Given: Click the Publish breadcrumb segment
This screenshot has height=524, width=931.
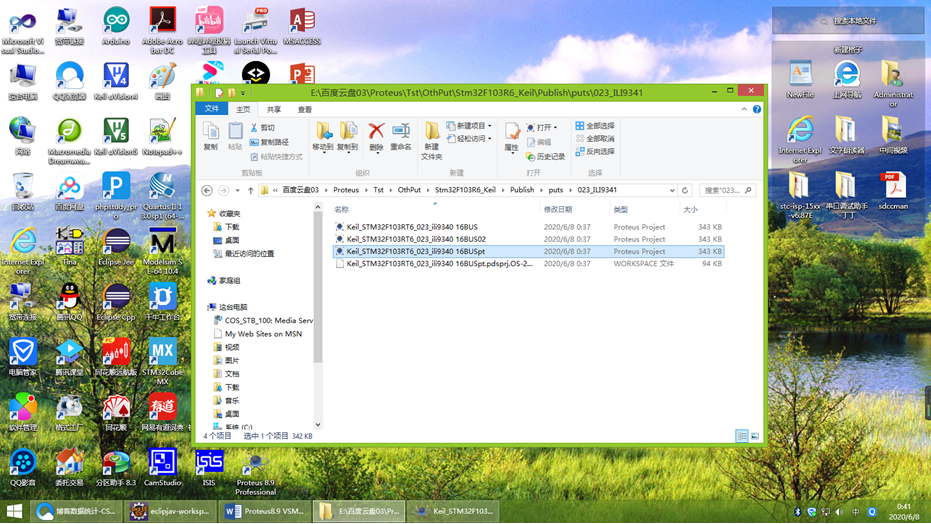Looking at the screenshot, I should pyautogui.click(x=522, y=190).
